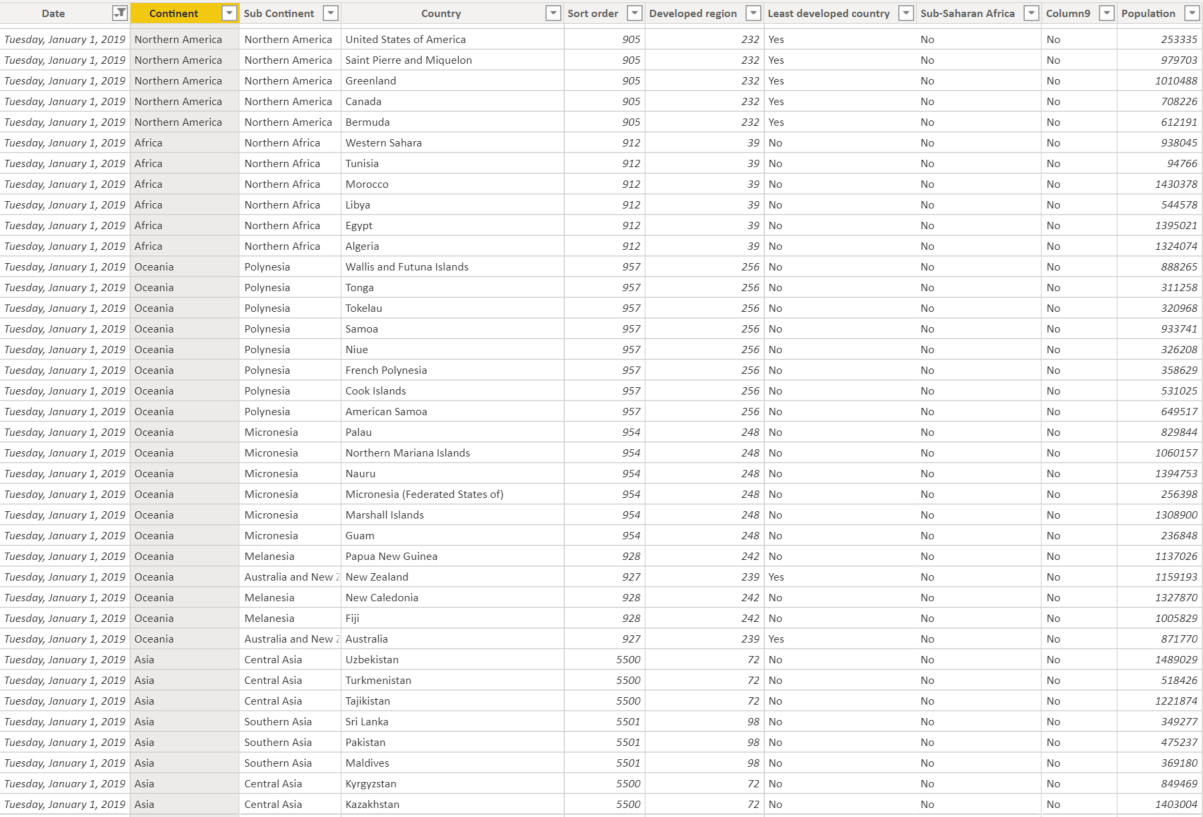Click population value 1489029

coord(1159,660)
